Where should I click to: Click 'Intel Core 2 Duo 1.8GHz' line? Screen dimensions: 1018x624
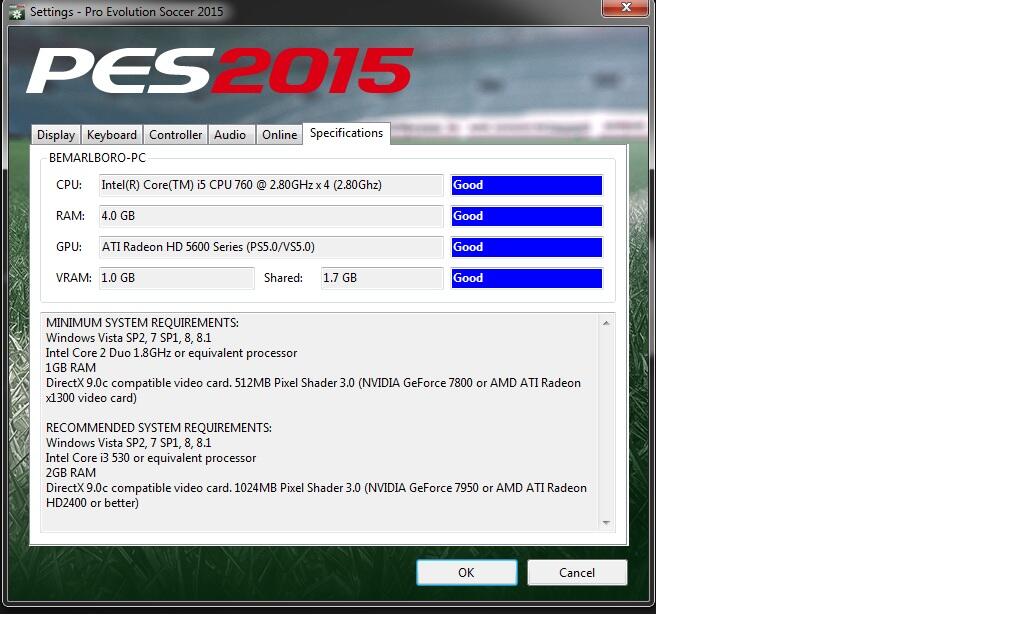point(171,353)
